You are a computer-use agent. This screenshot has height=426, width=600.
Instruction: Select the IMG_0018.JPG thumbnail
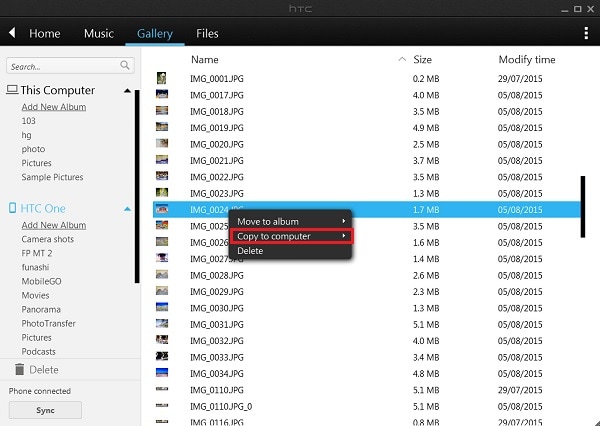point(162,111)
